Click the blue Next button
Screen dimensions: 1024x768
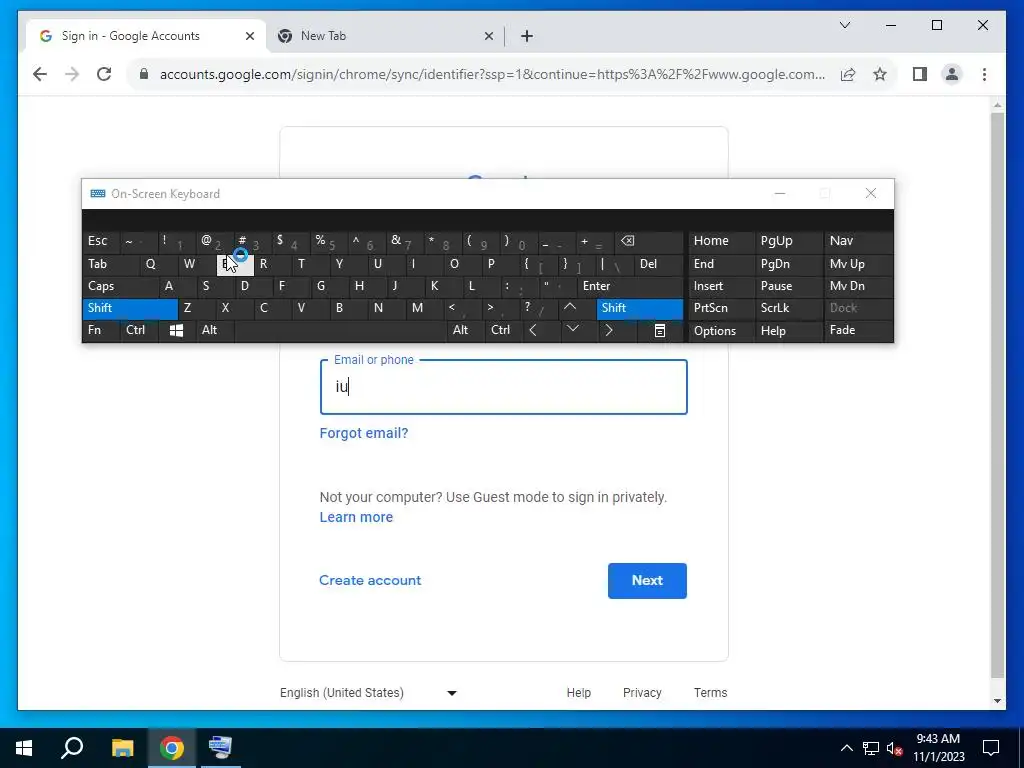647,581
